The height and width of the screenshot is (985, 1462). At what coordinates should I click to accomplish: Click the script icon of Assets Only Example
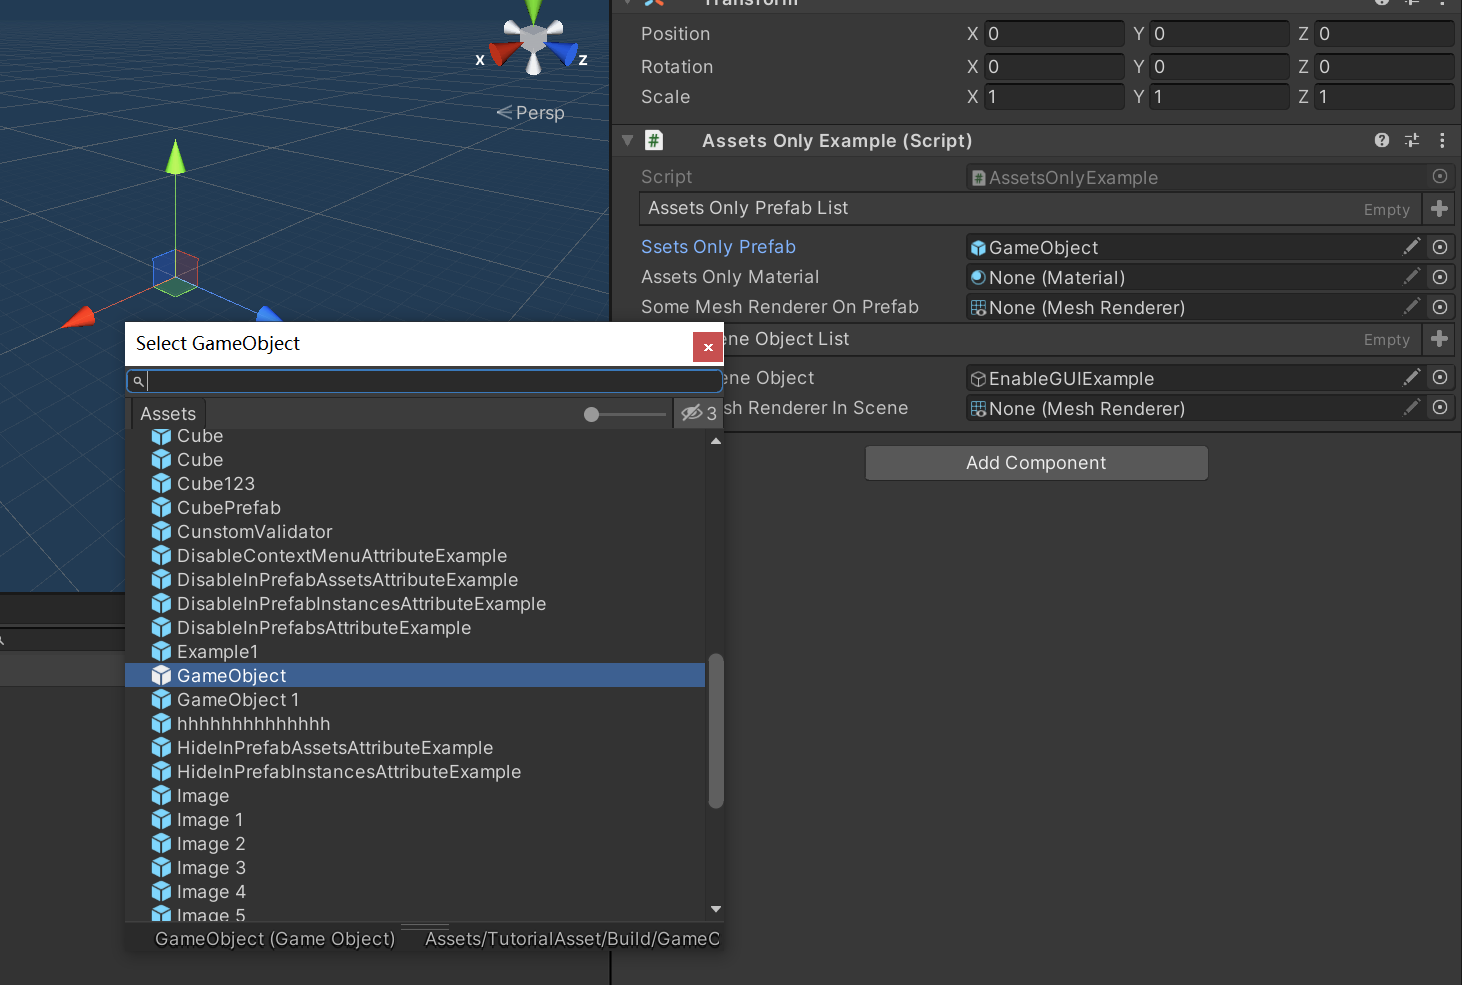(654, 141)
